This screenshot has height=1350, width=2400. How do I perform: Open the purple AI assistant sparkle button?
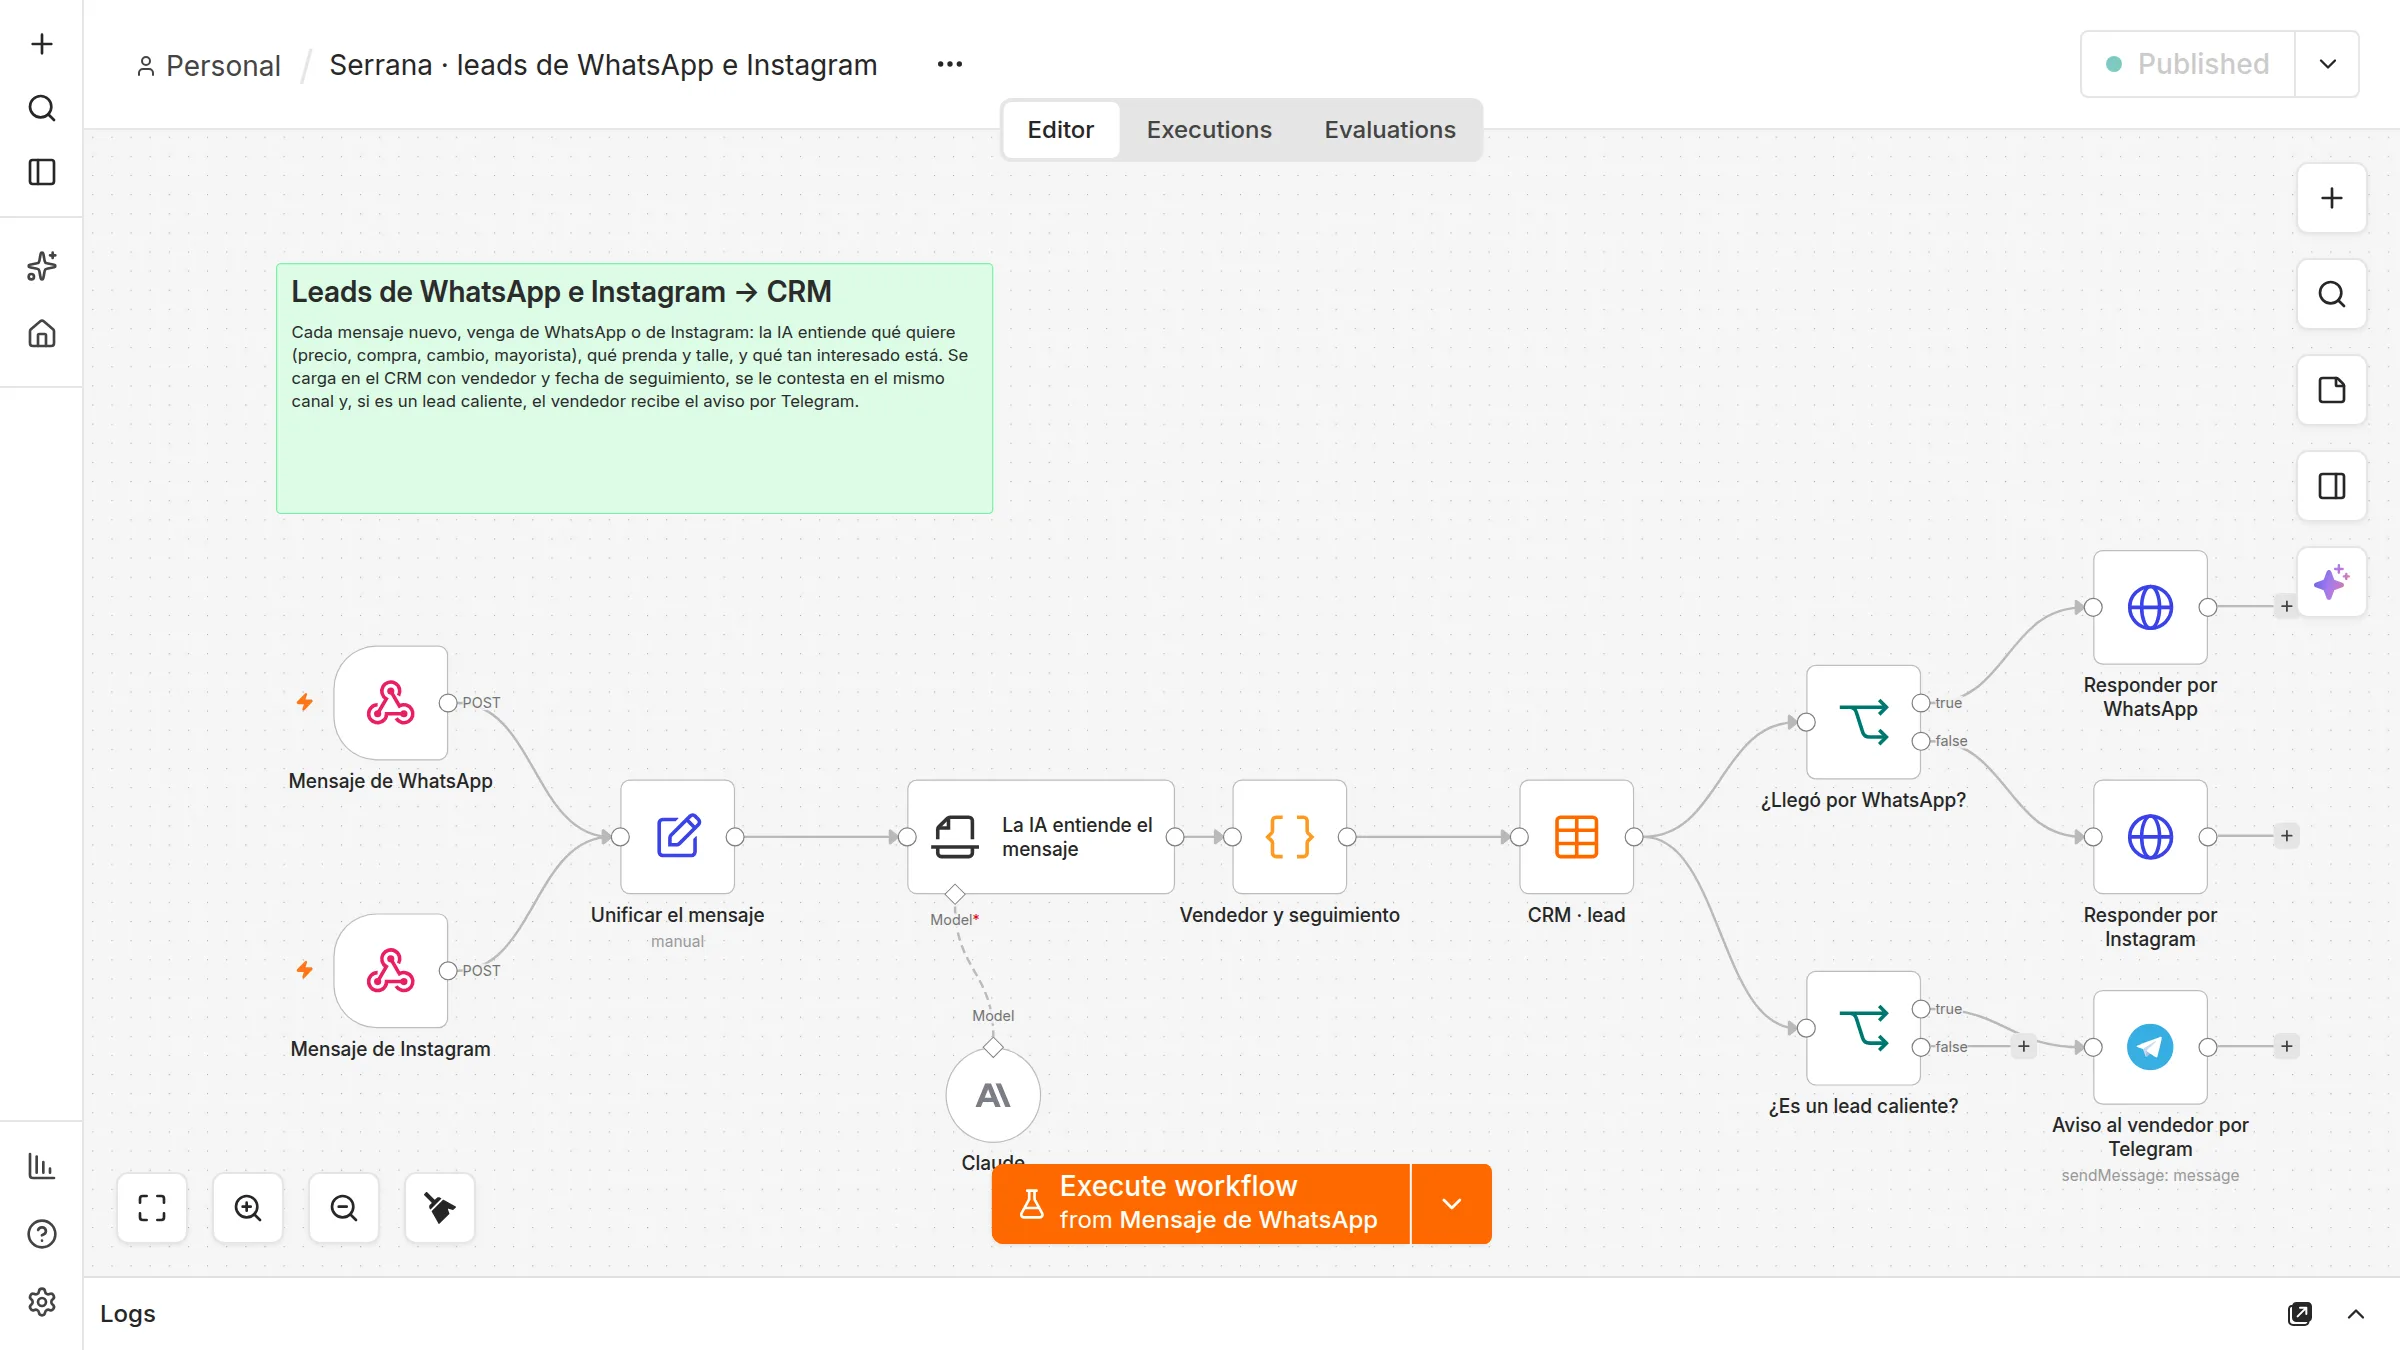click(2332, 582)
